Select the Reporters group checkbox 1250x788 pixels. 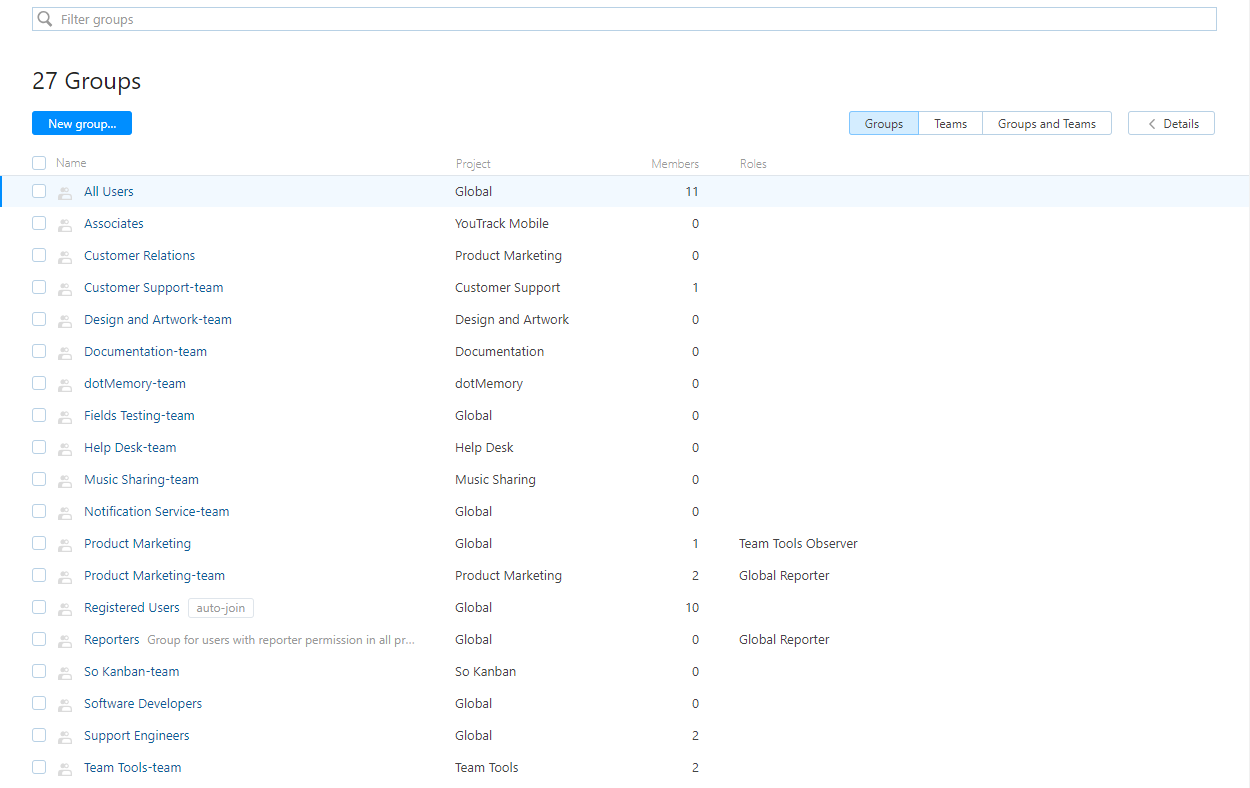click(x=39, y=639)
